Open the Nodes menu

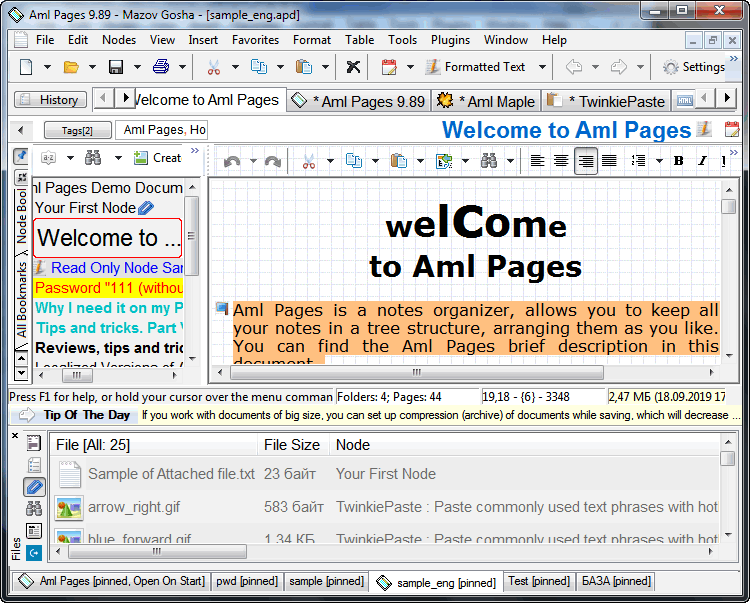coord(119,40)
